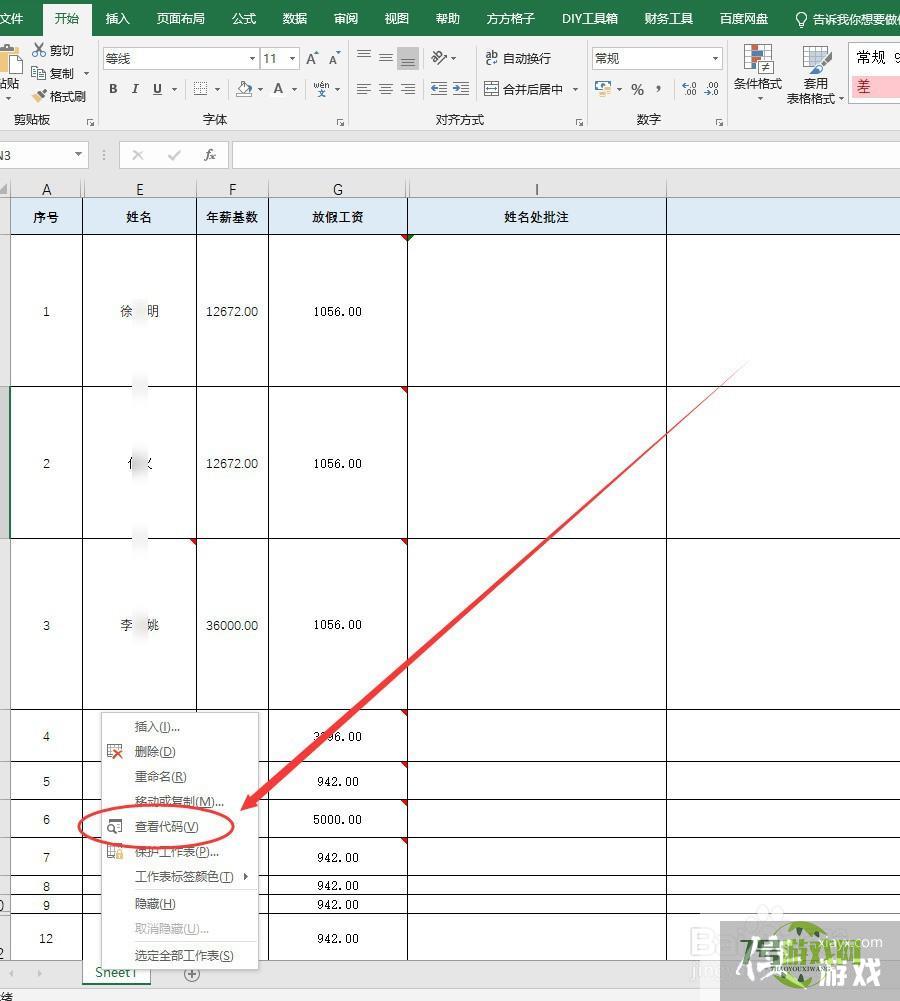The image size is (900, 1001).
Task: Open the font size 11 dropdown
Action: 292,59
